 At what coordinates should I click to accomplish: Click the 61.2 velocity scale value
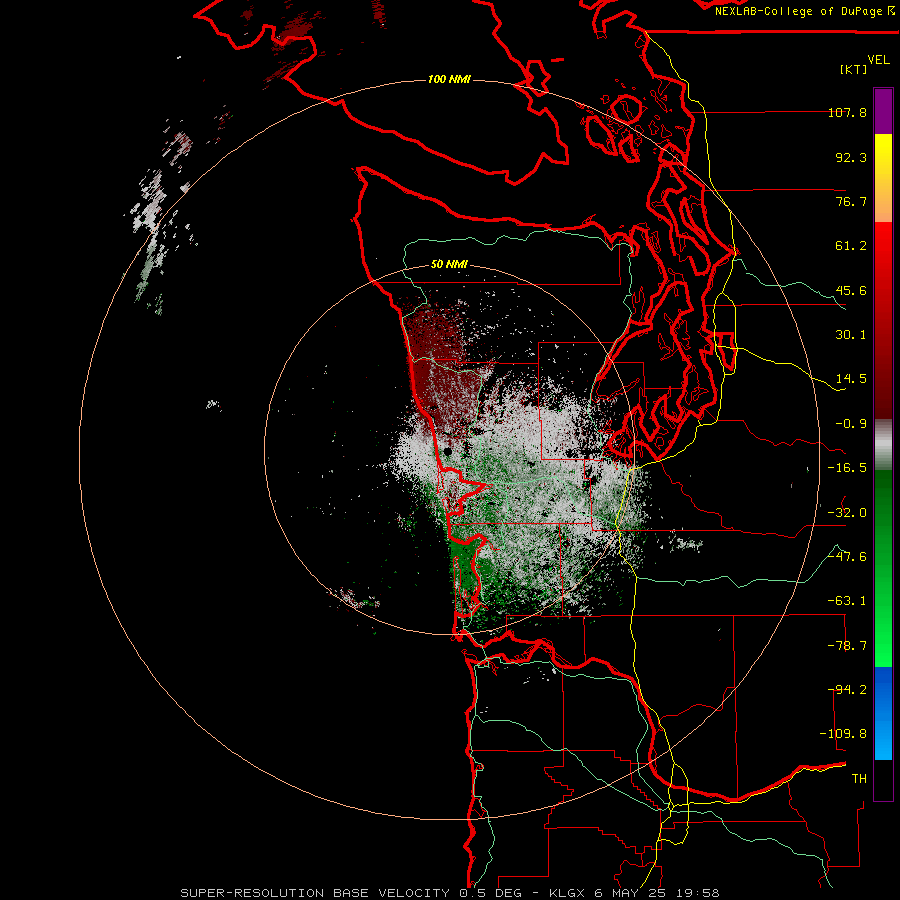click(x=851, y=246)
